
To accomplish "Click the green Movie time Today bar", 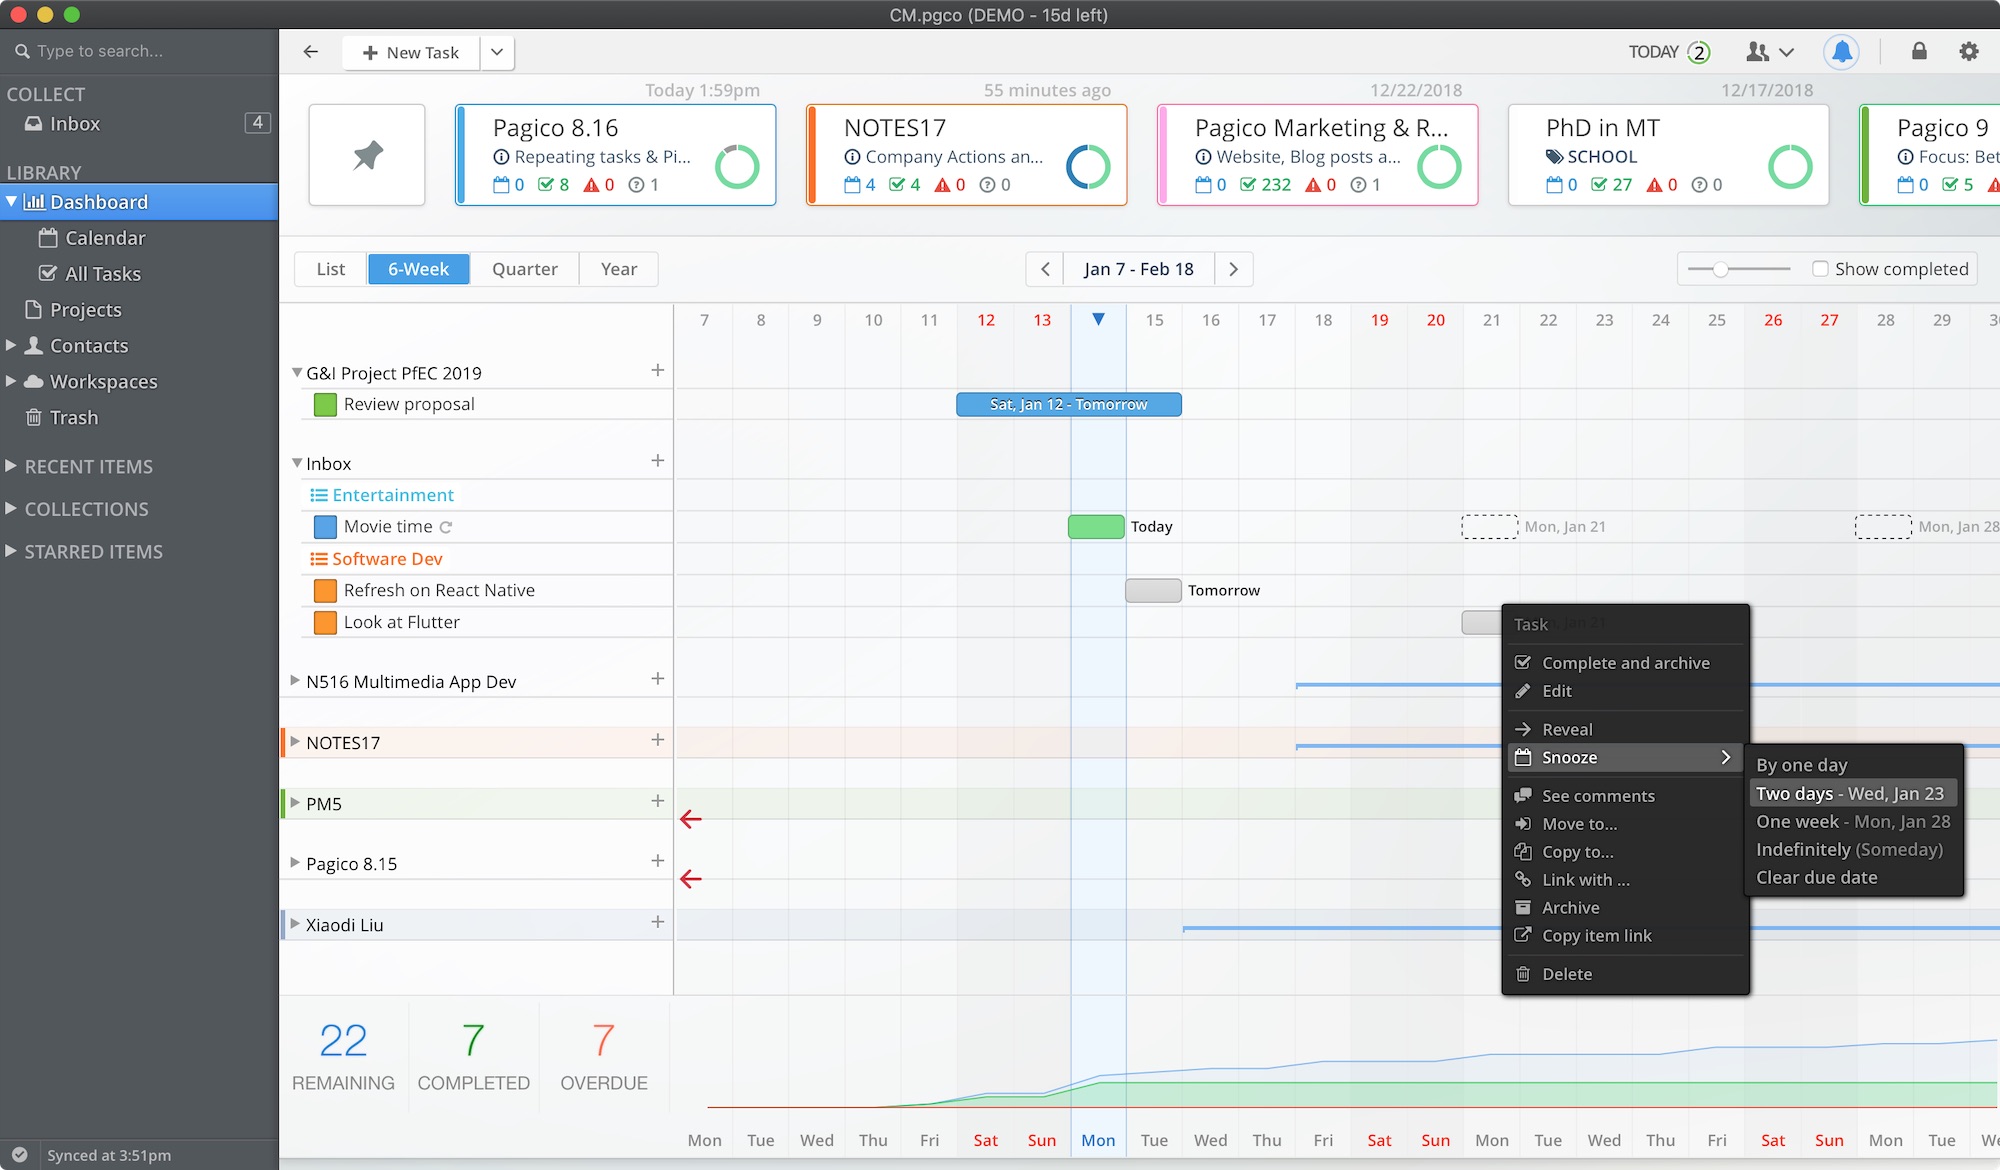I will tap(1096, 526).
